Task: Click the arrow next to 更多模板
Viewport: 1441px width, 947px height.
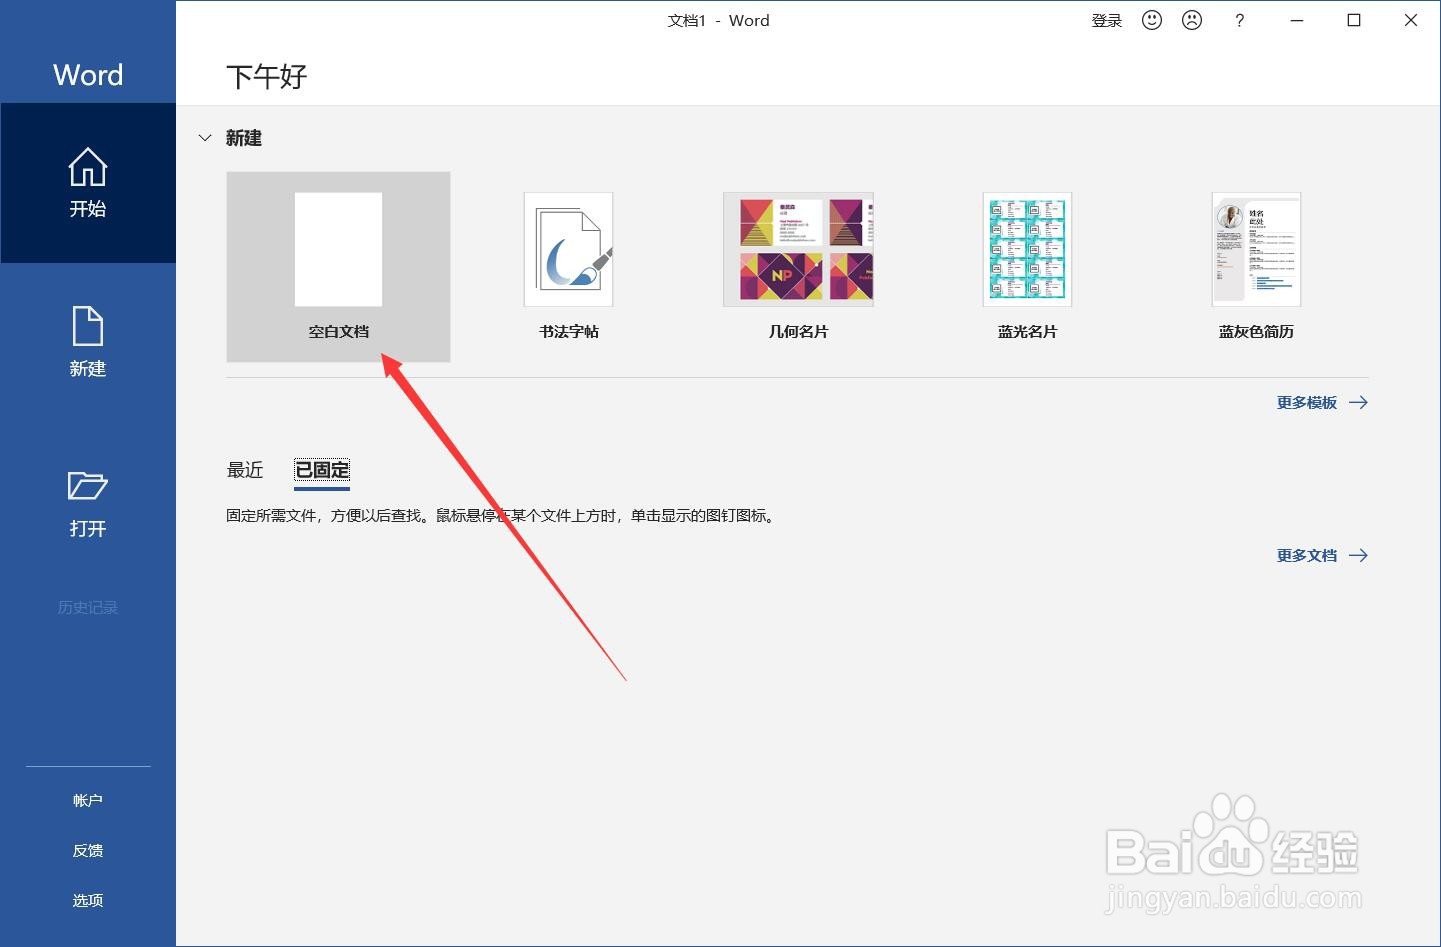Action: pyautogui.click(x=1358, y=403)
